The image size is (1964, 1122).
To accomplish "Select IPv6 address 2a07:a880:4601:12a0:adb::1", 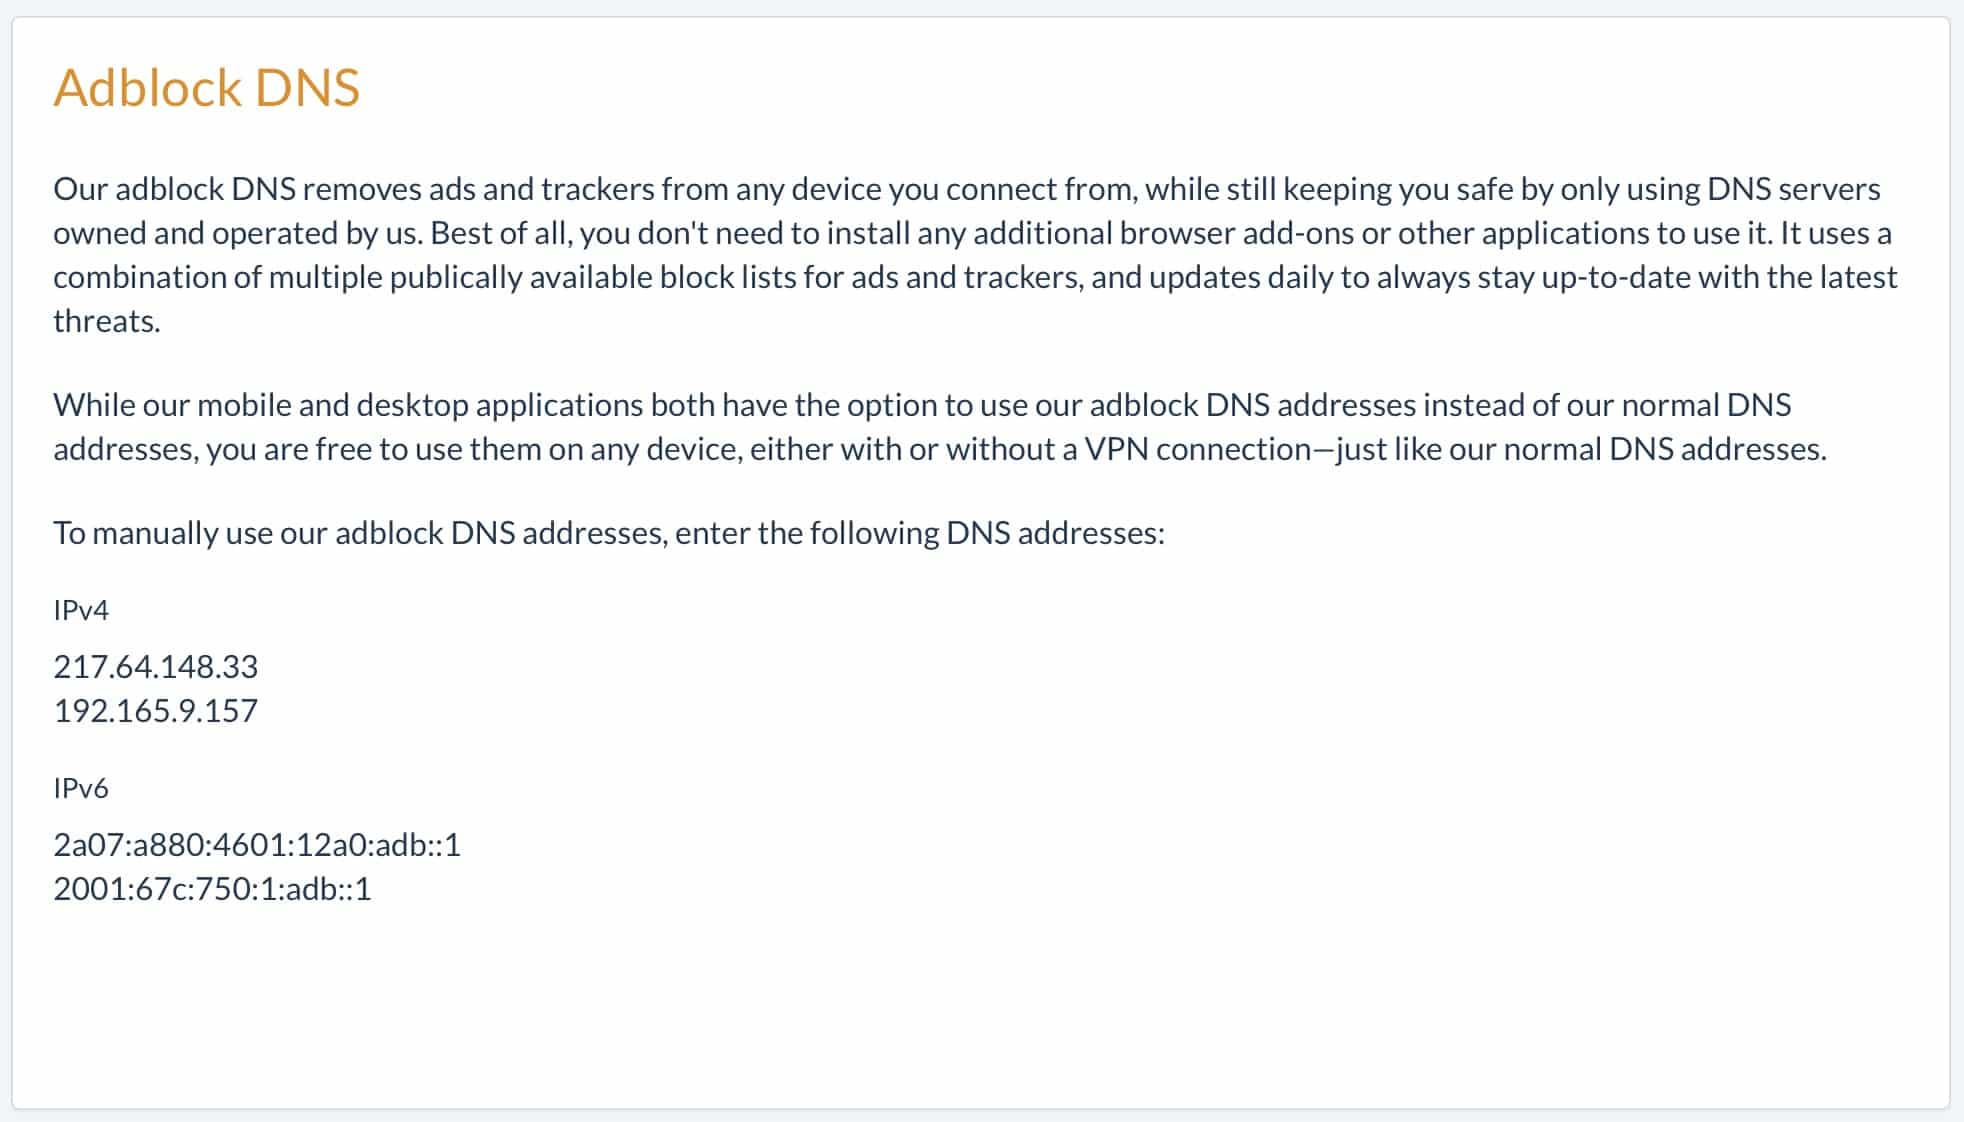I will (257, 845).
